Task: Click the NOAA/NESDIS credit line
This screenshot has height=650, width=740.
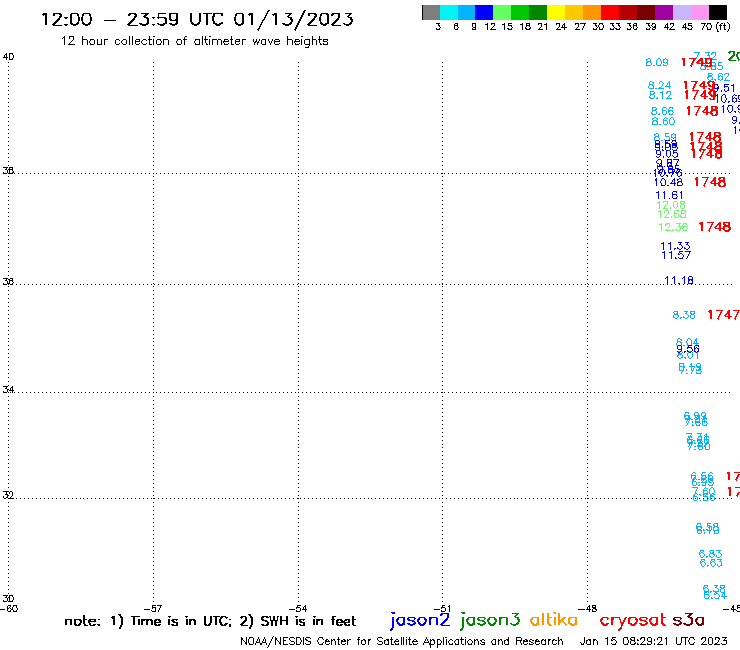Action: pyautogui.click(x=402, y=641)
